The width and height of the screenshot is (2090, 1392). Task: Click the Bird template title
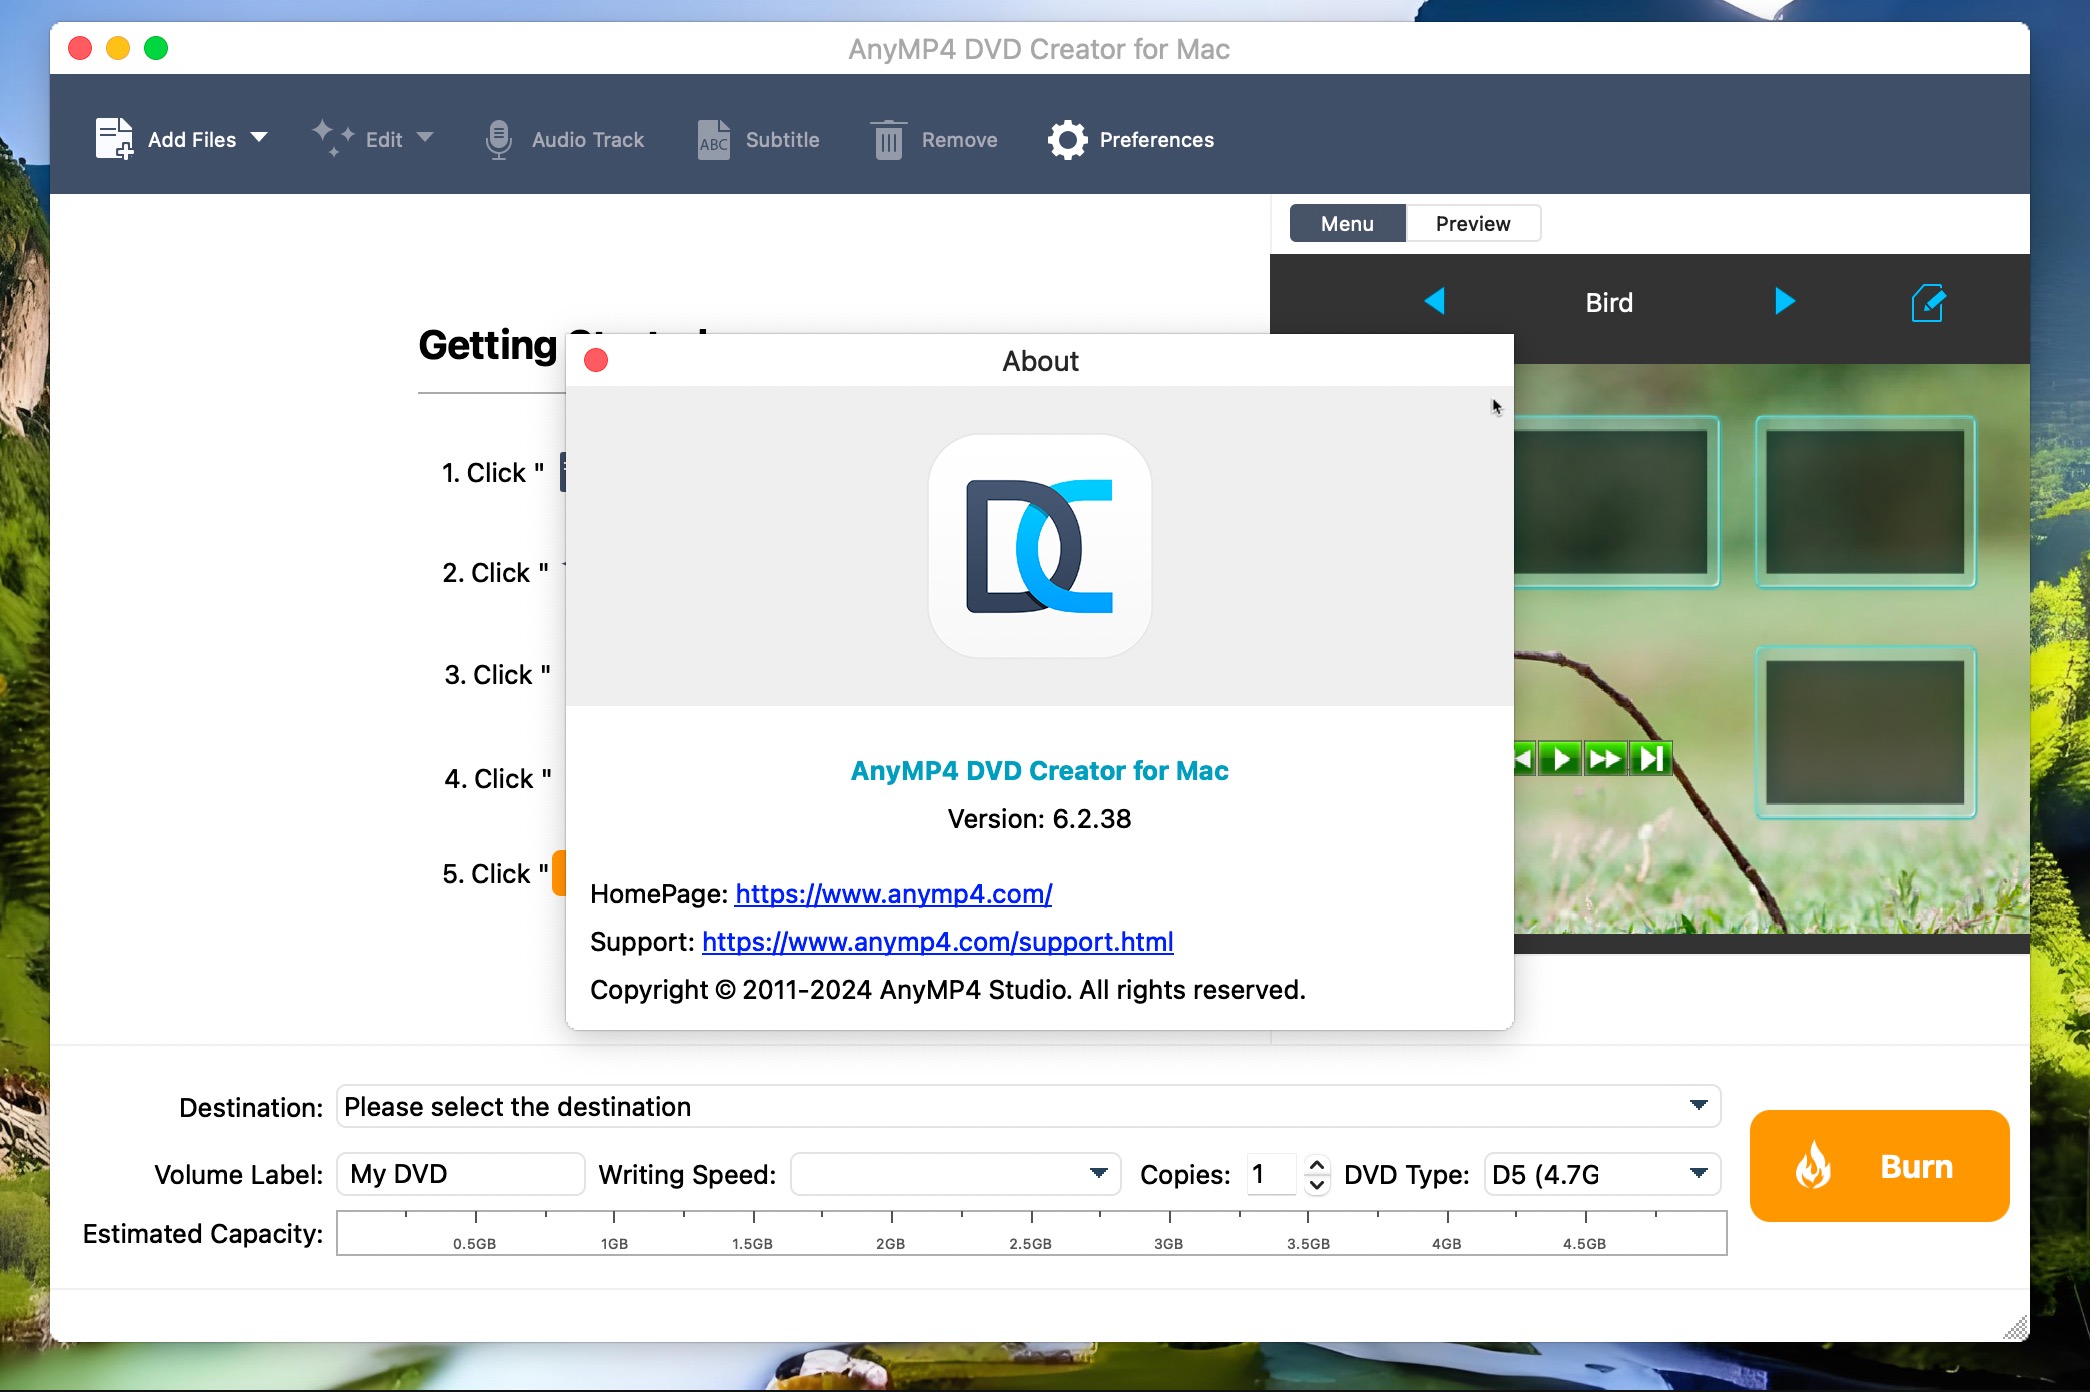point(1609,303)
